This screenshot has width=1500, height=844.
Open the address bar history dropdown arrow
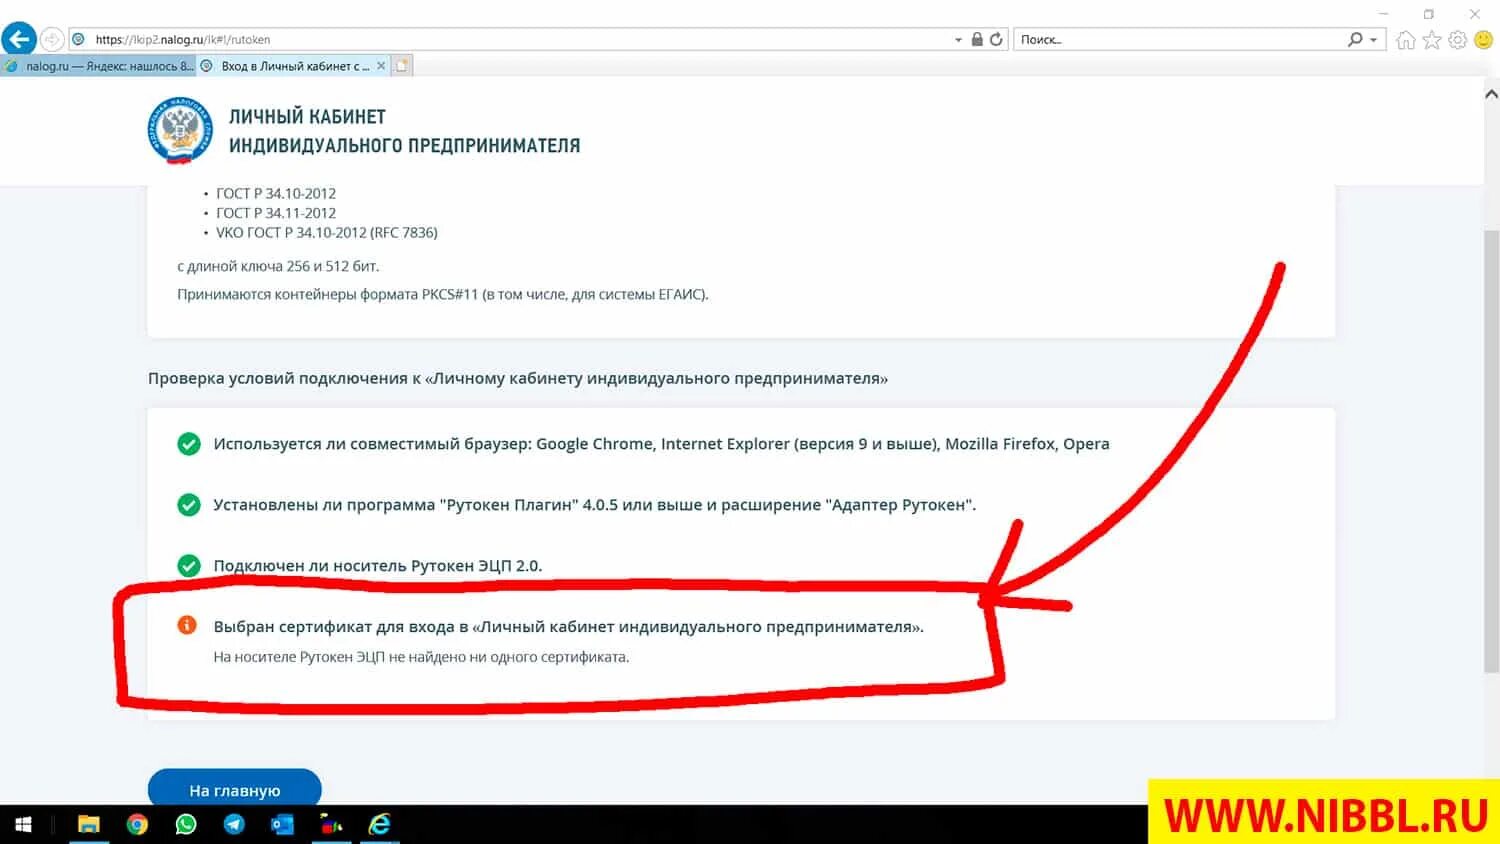[958, 40]
